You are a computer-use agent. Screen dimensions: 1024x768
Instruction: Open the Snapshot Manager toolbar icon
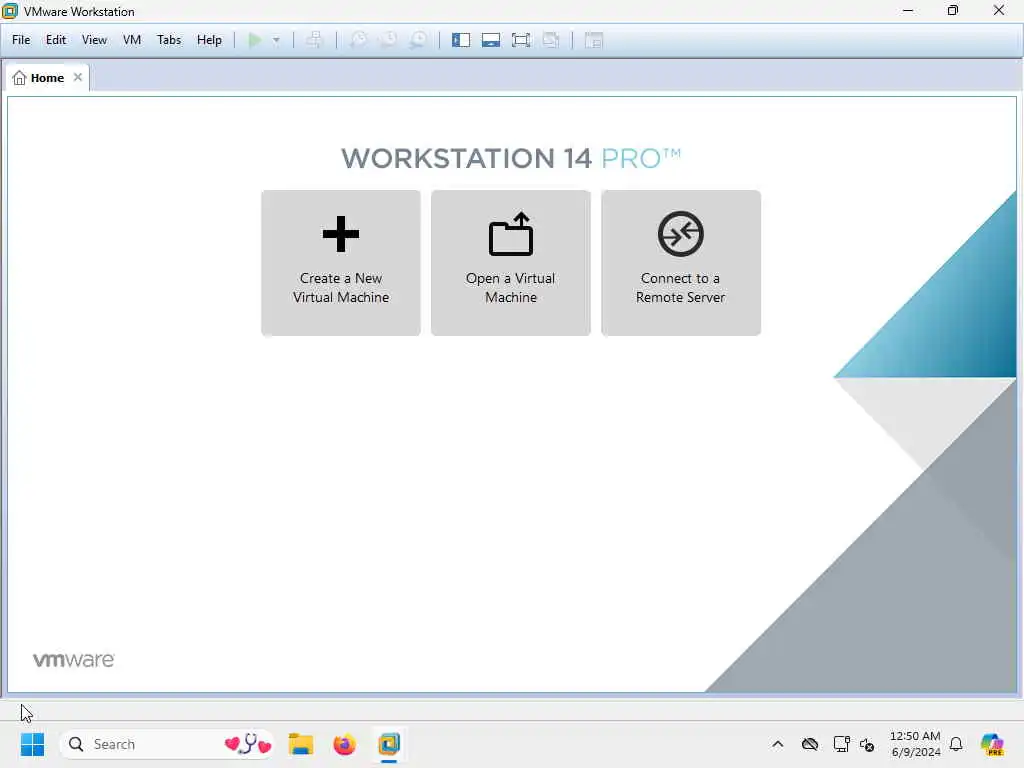coord(419,40)
